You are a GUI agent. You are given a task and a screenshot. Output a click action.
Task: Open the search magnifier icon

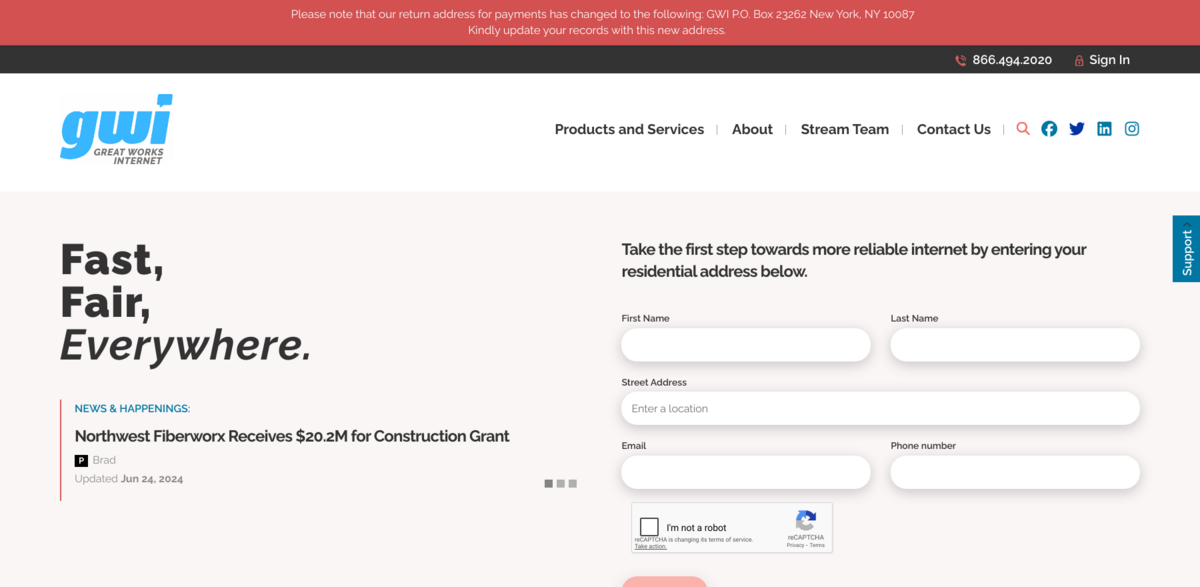1023,129
